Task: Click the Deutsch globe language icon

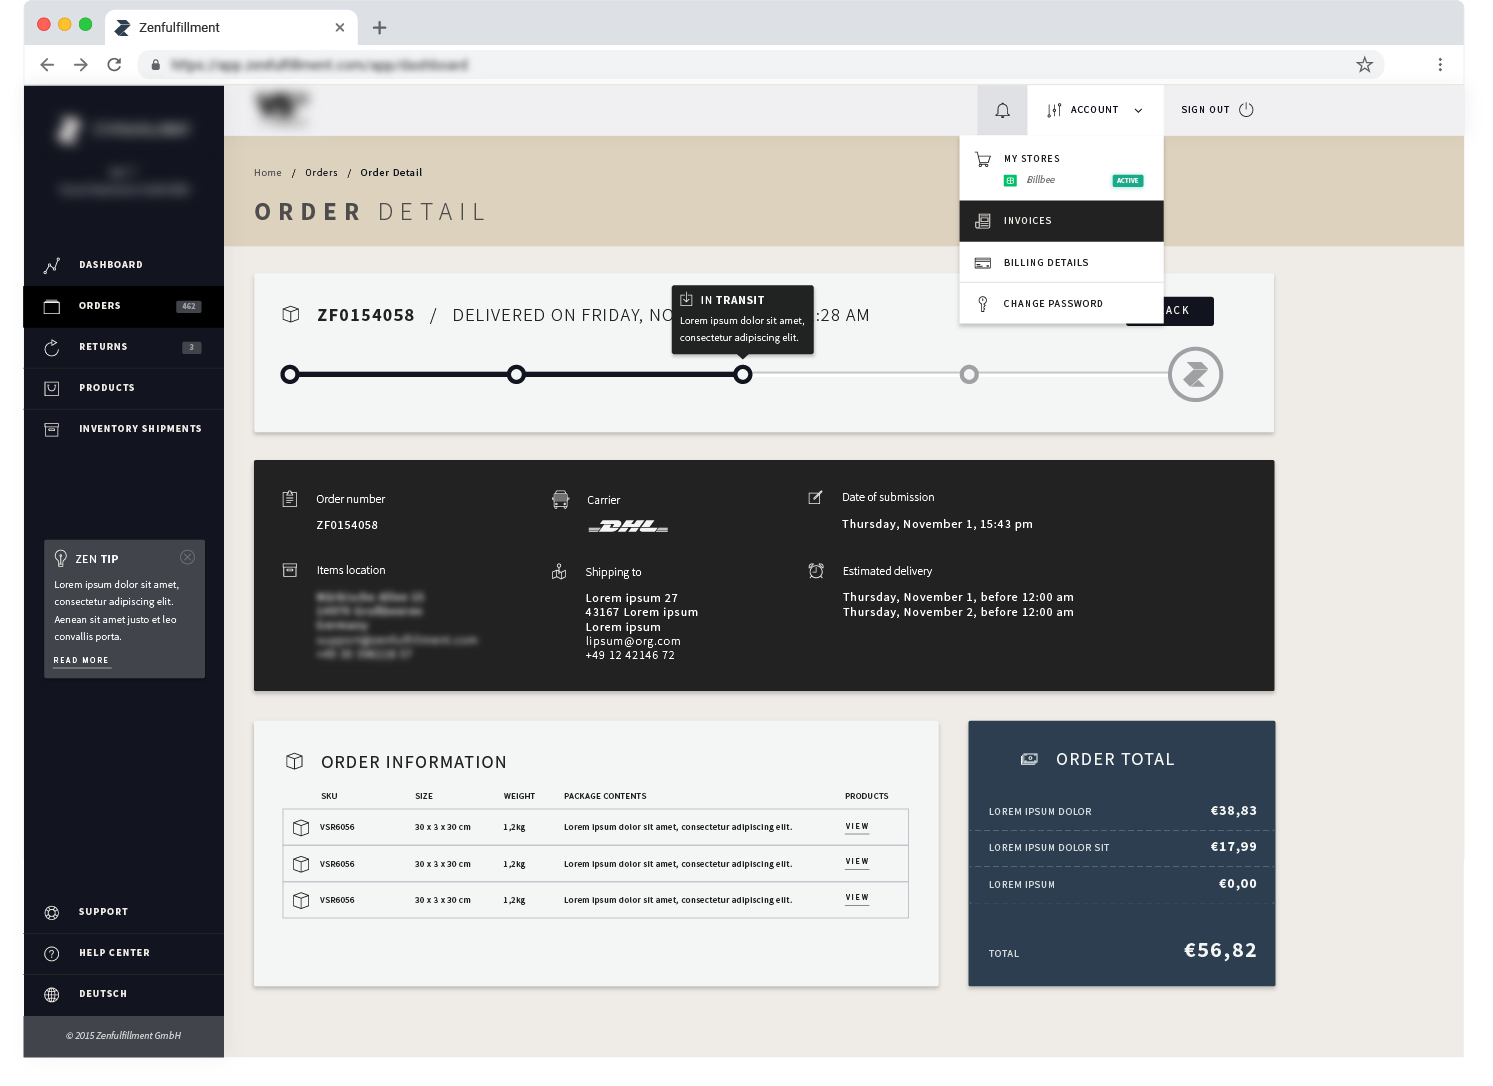Action: [x=52, y=995]
